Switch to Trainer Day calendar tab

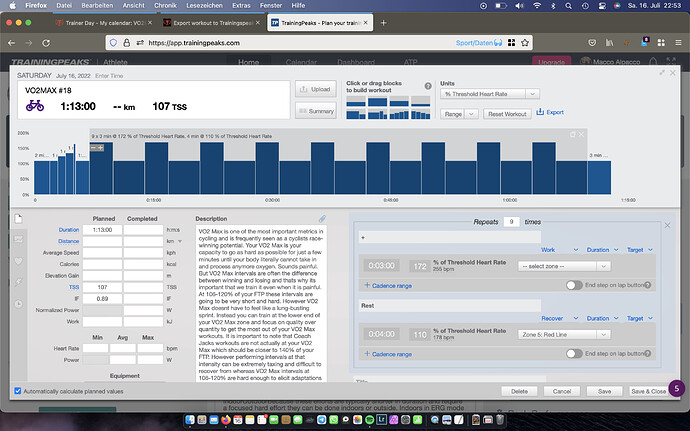coord(103,23)
